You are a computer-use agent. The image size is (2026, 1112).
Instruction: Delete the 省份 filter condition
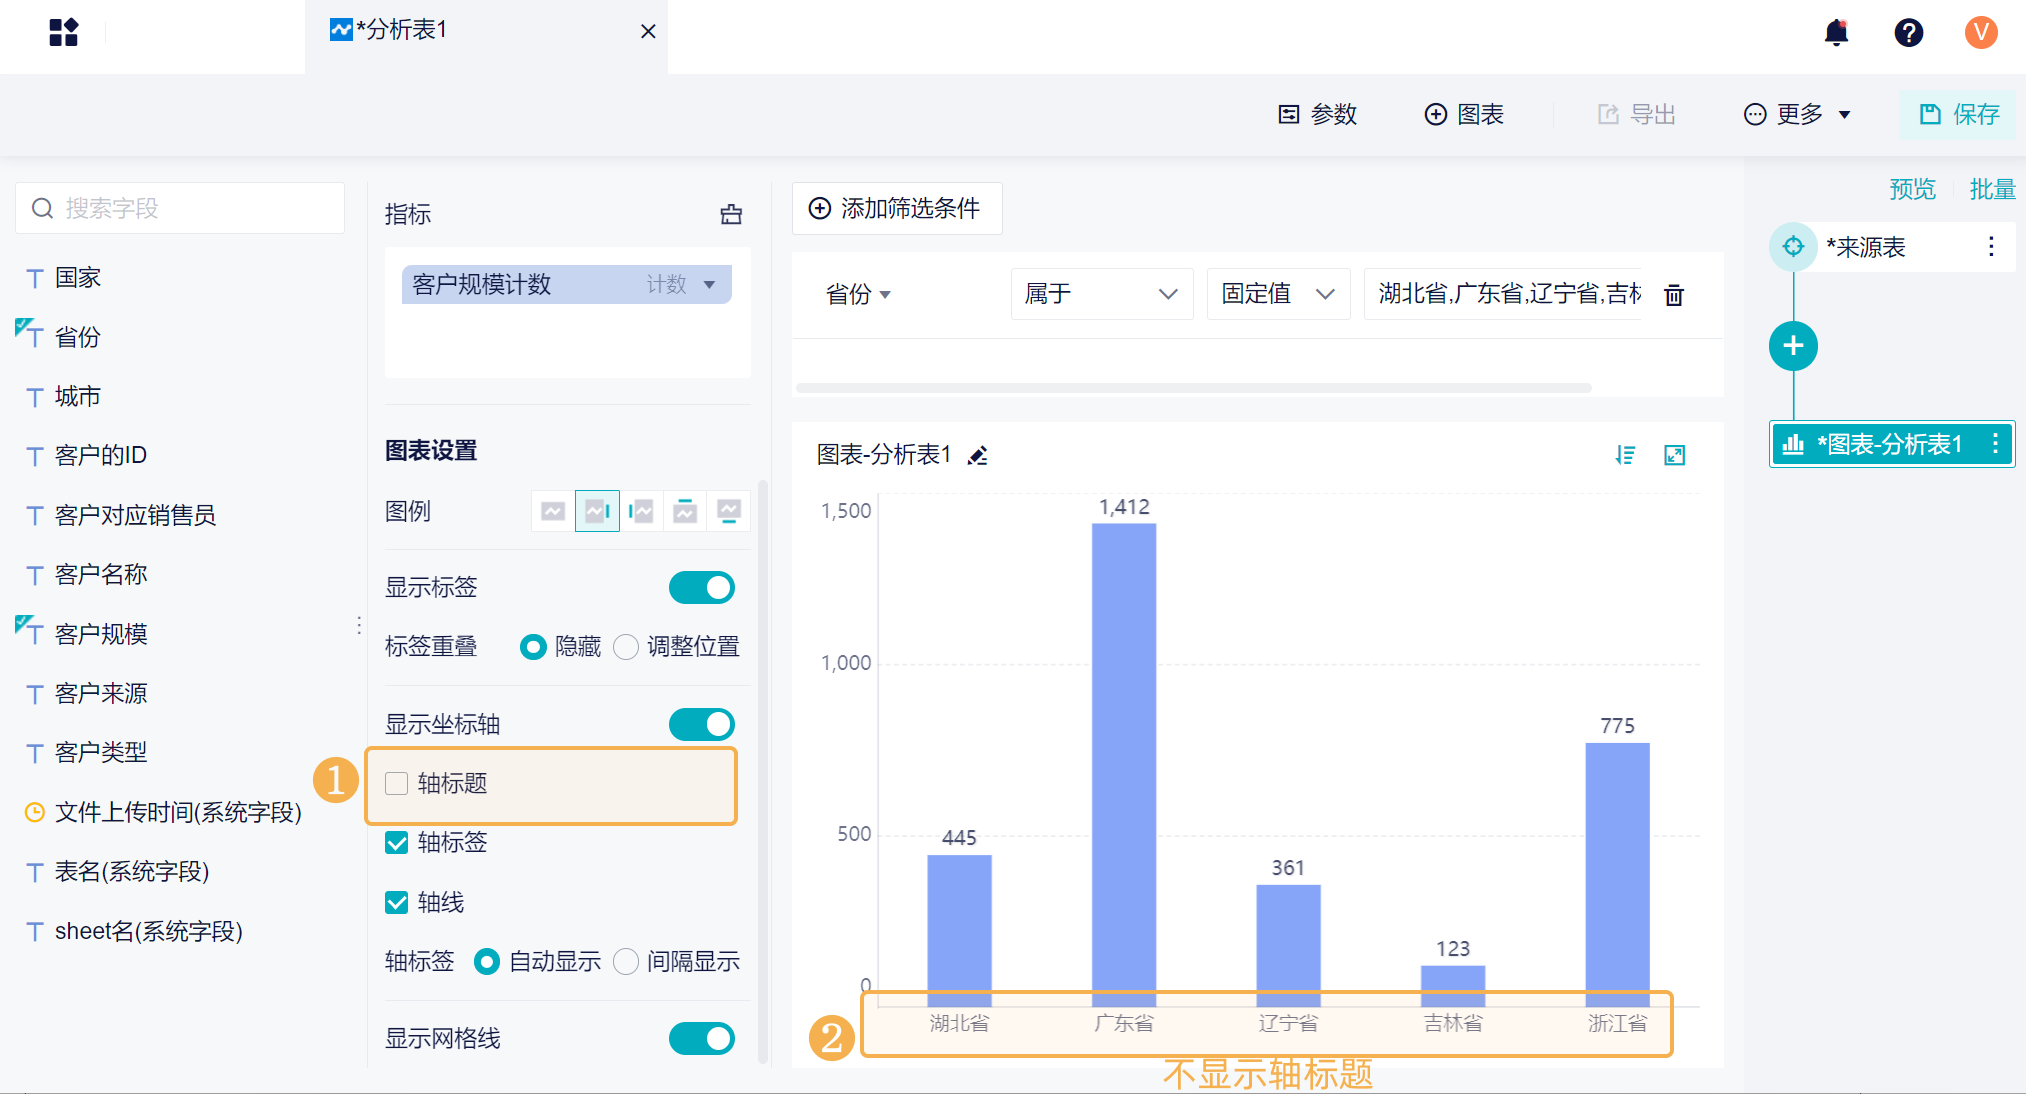pyautogui.click(x=1674, y=295)
